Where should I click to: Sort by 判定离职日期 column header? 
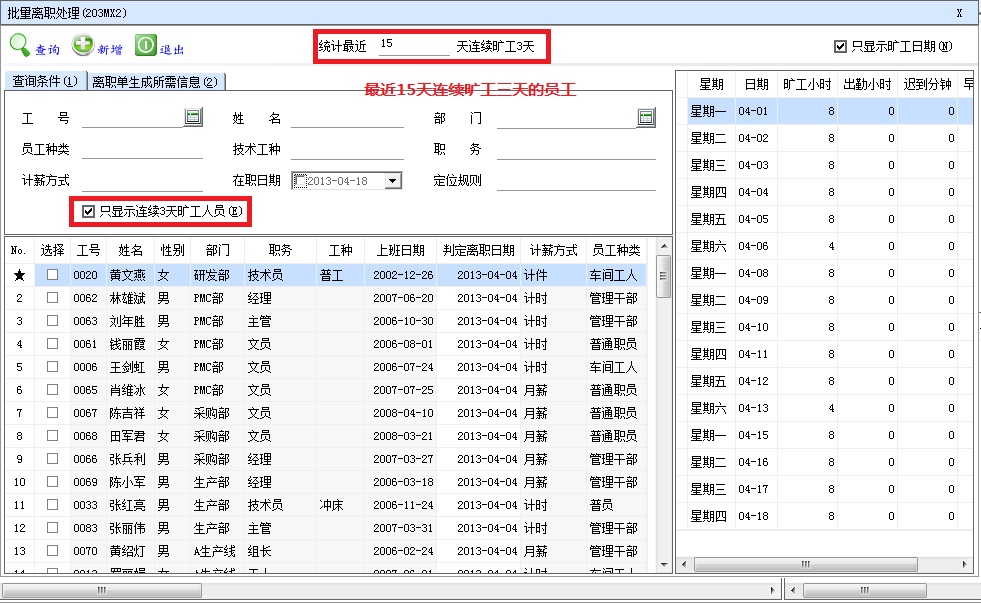click(x=478, y=250)
